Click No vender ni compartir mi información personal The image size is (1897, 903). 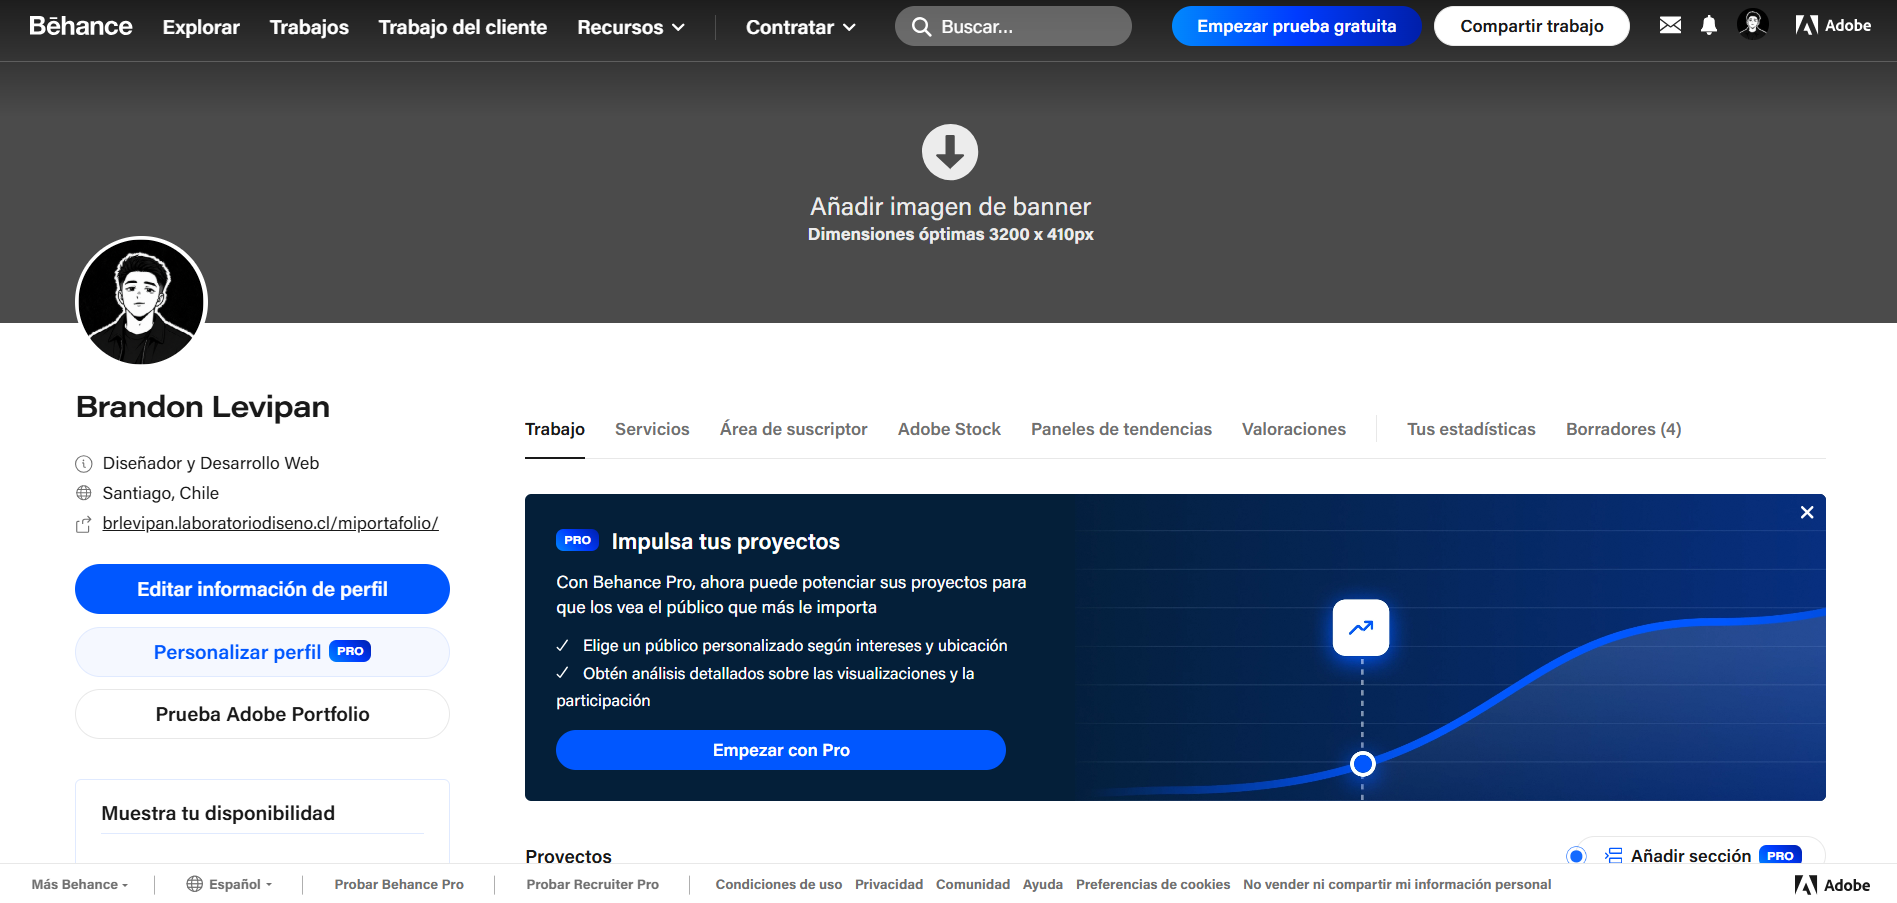[1397, 884]
